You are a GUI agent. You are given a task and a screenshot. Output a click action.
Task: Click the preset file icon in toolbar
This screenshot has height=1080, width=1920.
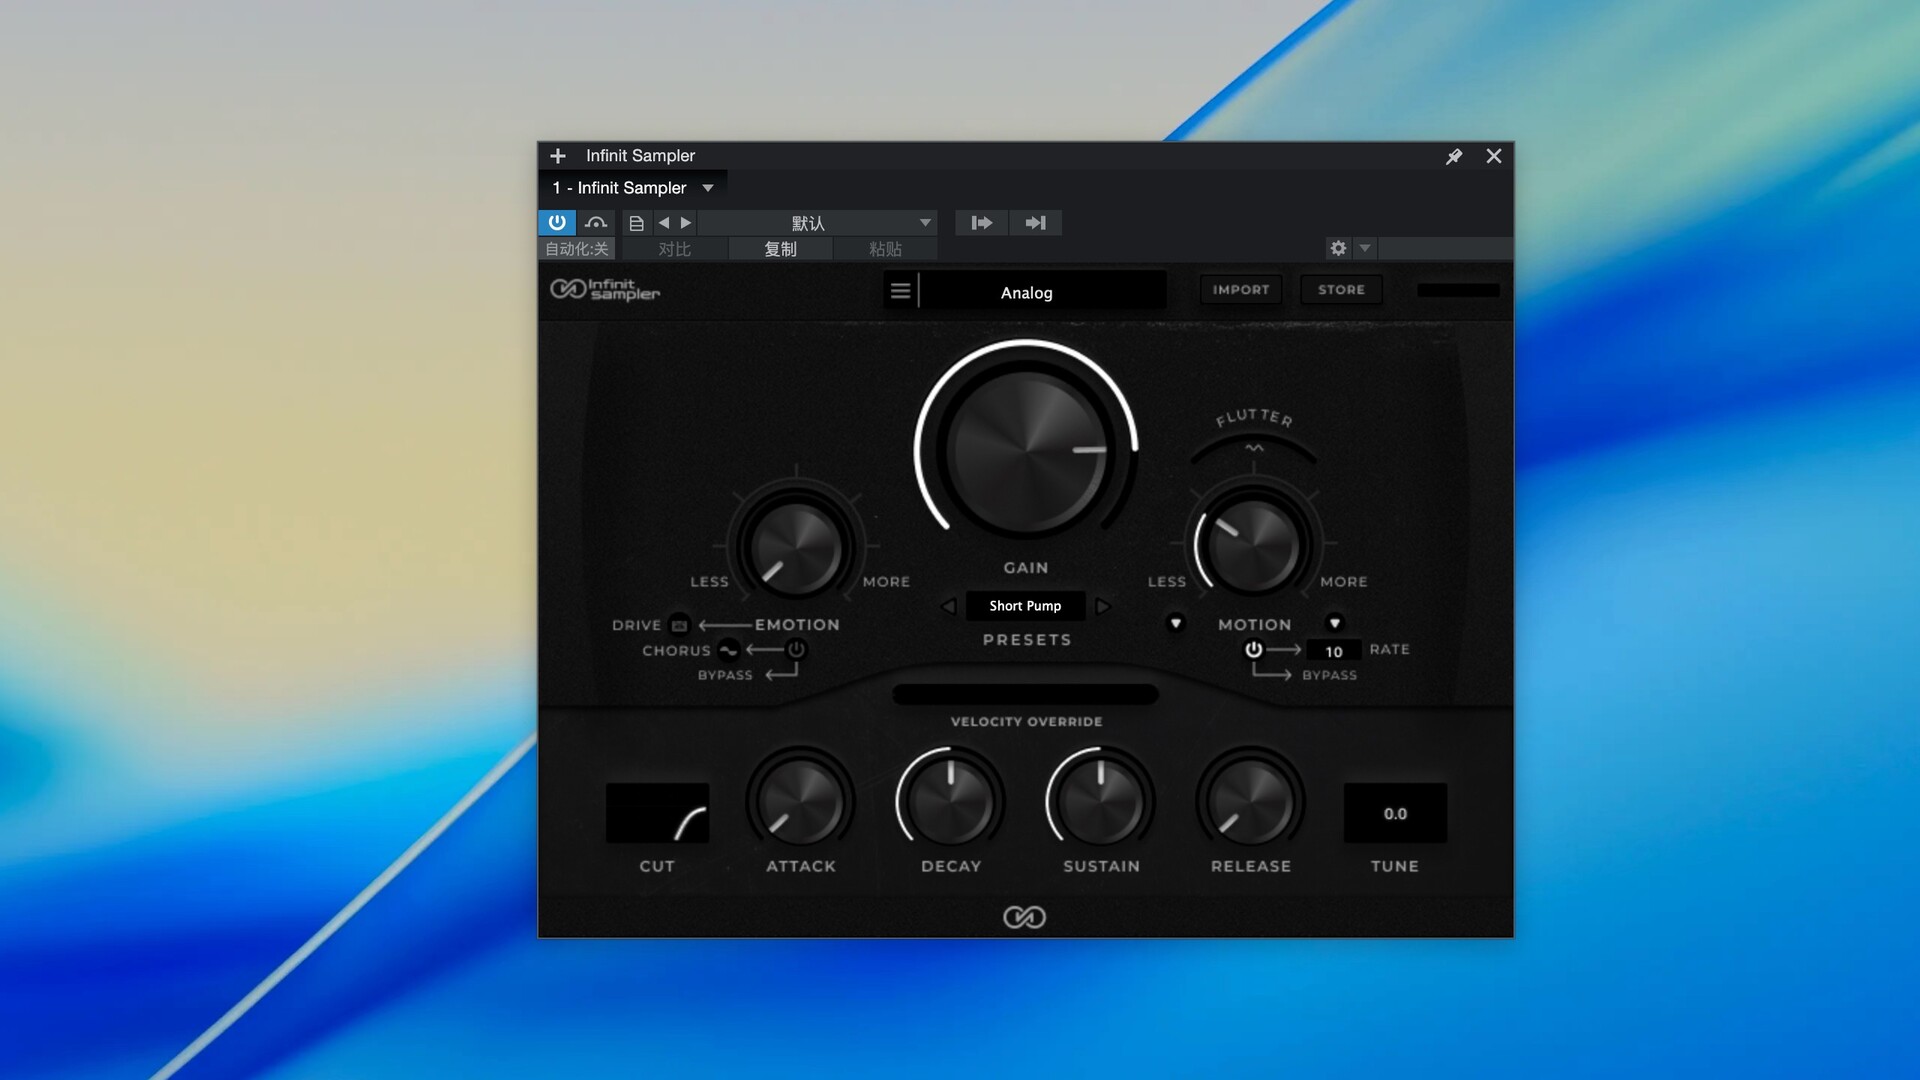[636, 222]
